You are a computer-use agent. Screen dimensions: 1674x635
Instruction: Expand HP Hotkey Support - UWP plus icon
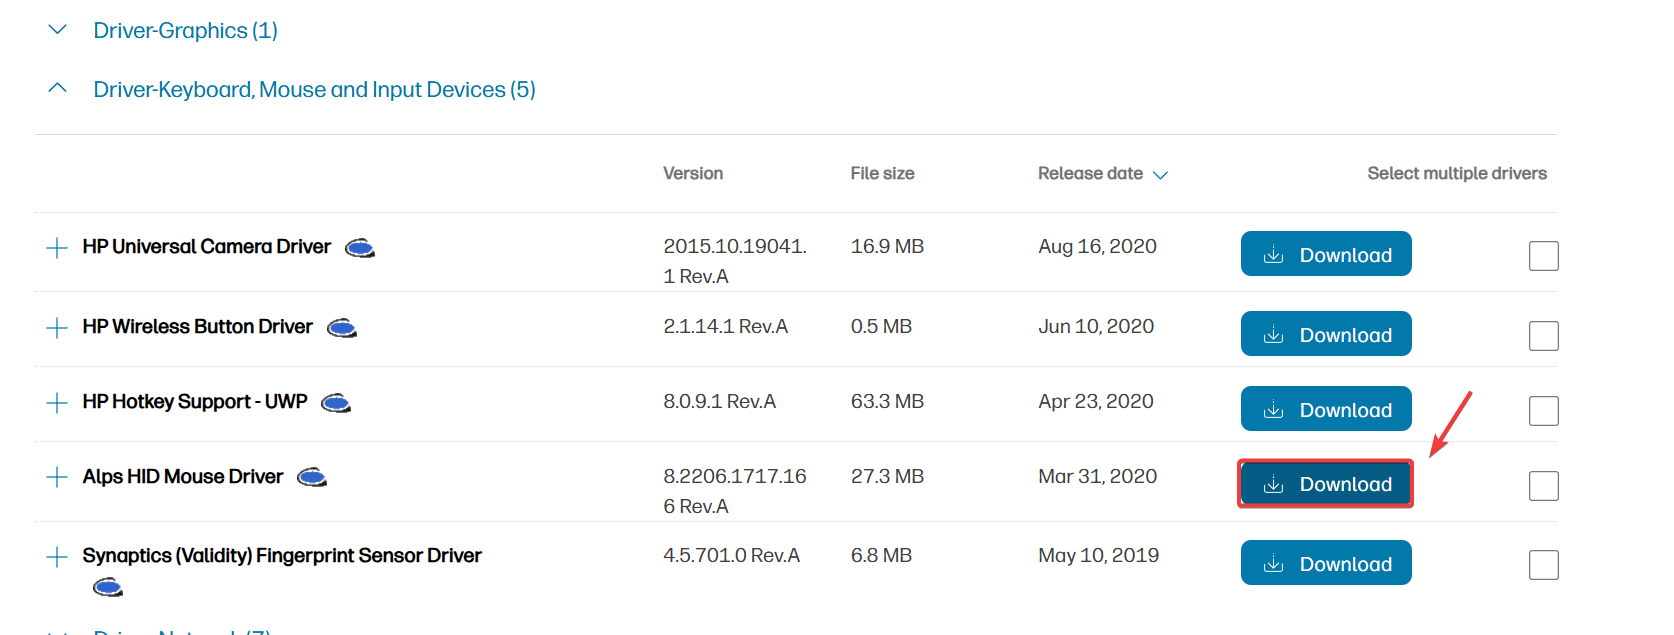[57, 403]
